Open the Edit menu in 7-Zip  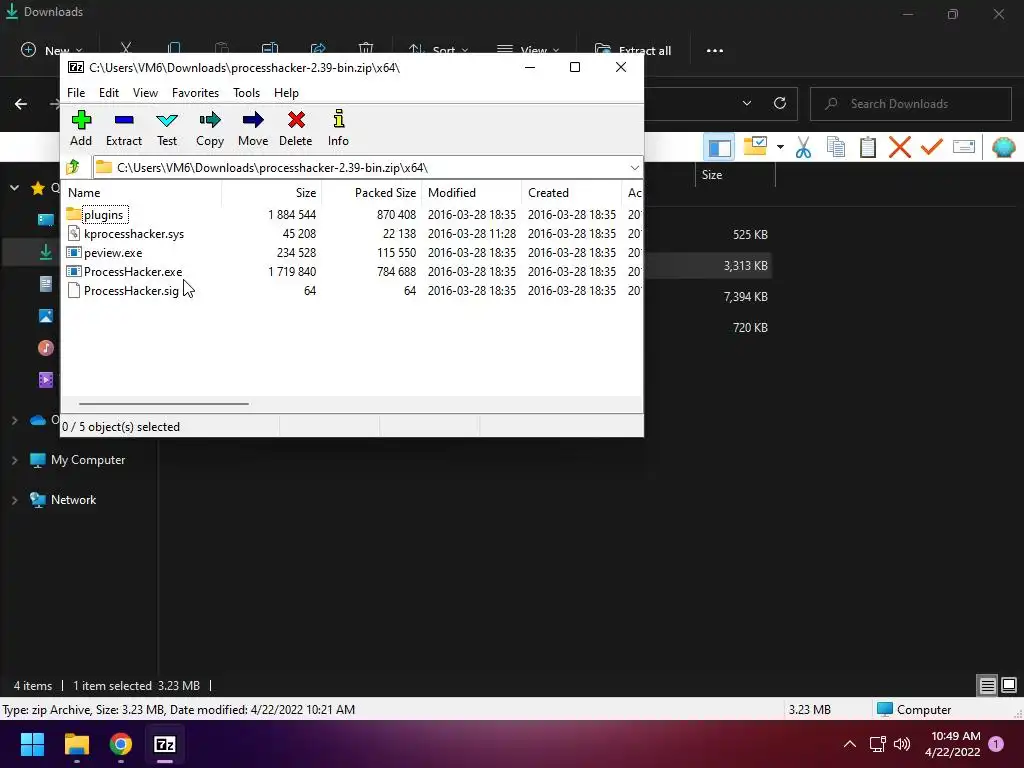coord(108,93)
